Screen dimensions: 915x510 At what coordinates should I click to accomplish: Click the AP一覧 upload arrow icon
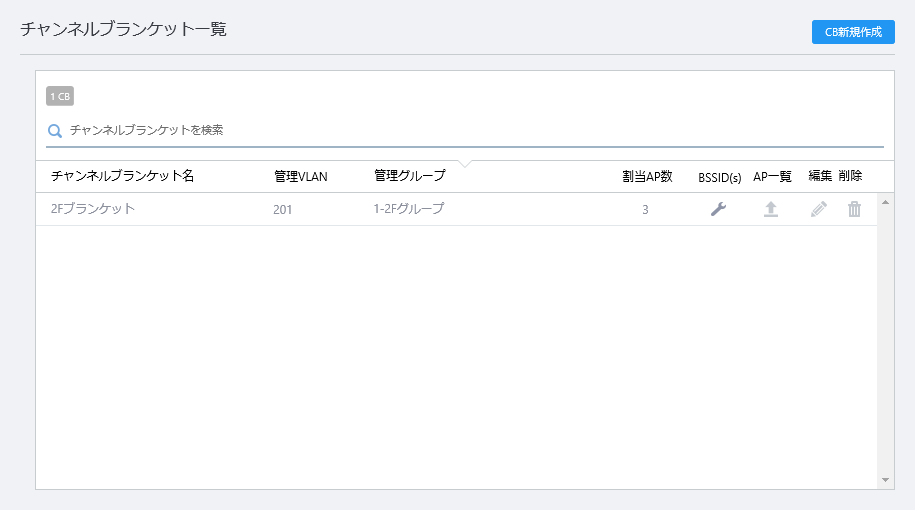point(771,209)
